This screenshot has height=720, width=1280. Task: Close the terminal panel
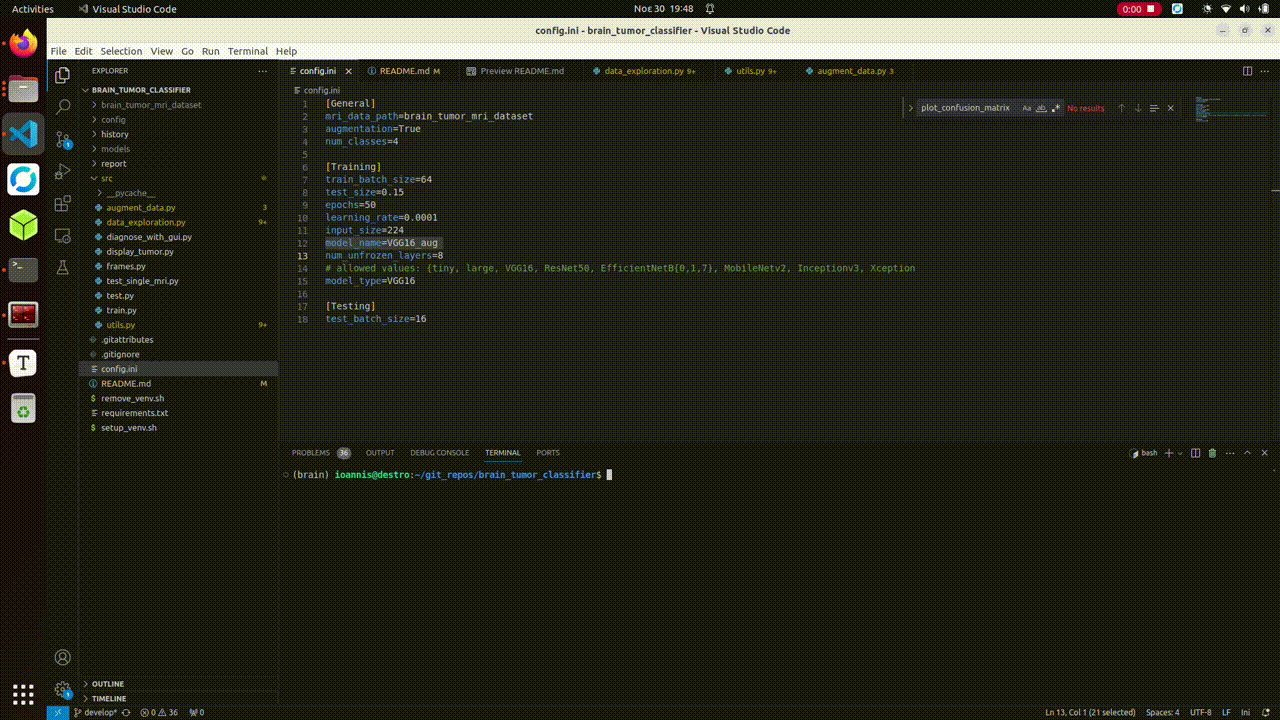(1265, 453)
